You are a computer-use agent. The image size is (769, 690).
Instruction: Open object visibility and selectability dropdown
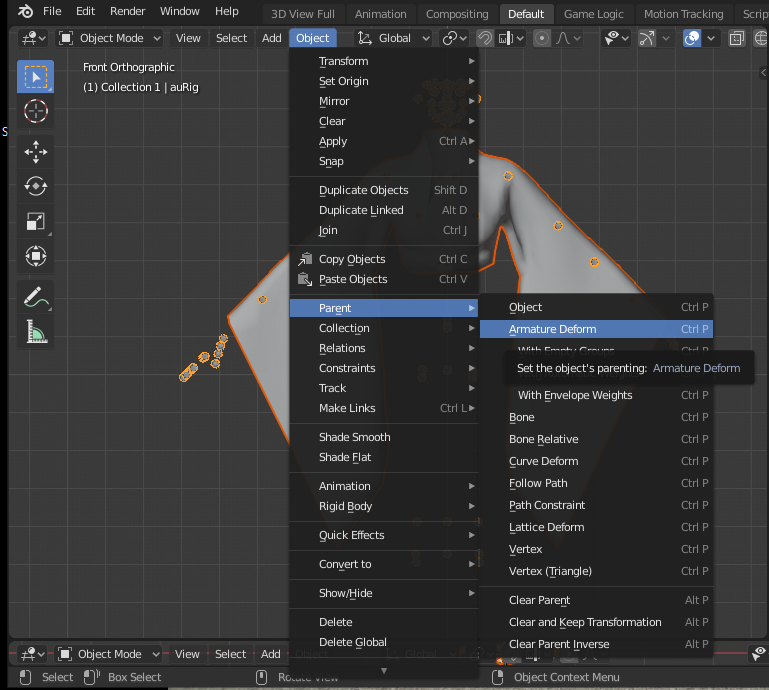(616, 38)
